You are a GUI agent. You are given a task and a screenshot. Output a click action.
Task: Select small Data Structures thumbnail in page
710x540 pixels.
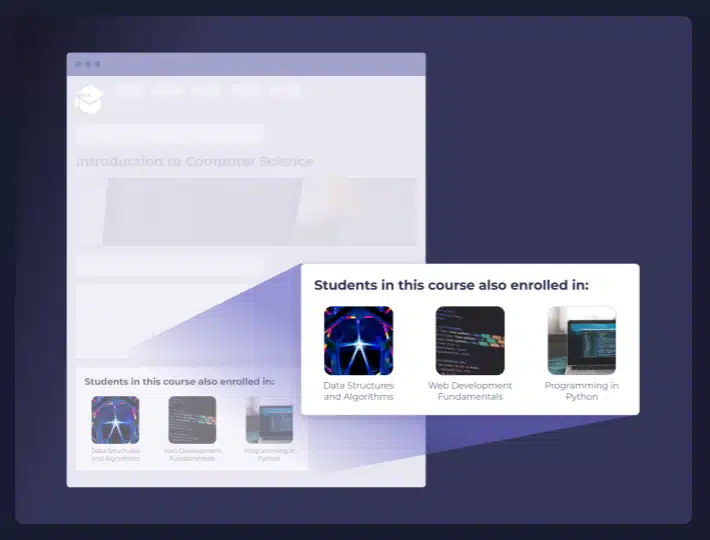click(x=115, y=420)
